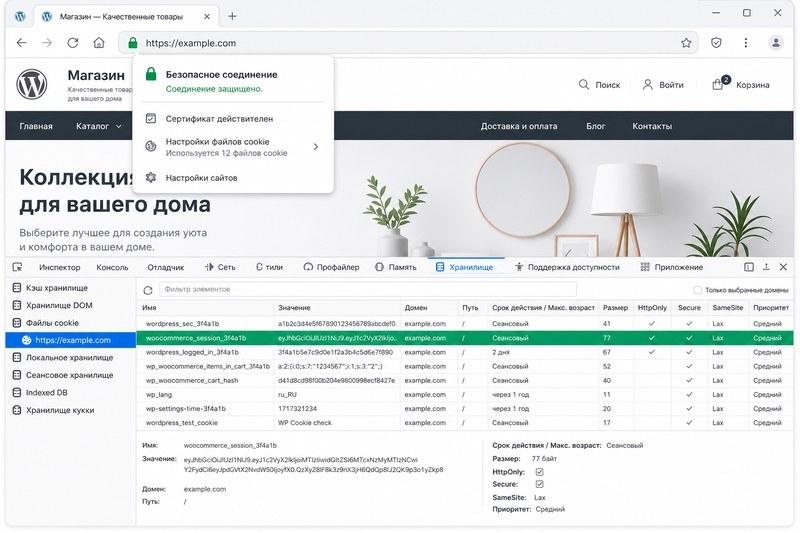
Task: Expand the Каталог dropdown menu
Action: (x=98, y=126)
